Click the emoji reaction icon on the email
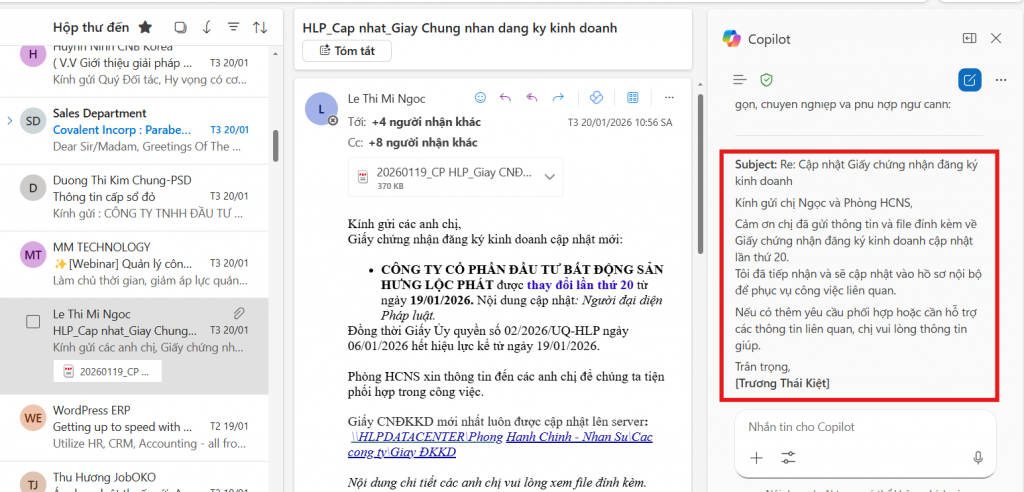 click(480, 98)
